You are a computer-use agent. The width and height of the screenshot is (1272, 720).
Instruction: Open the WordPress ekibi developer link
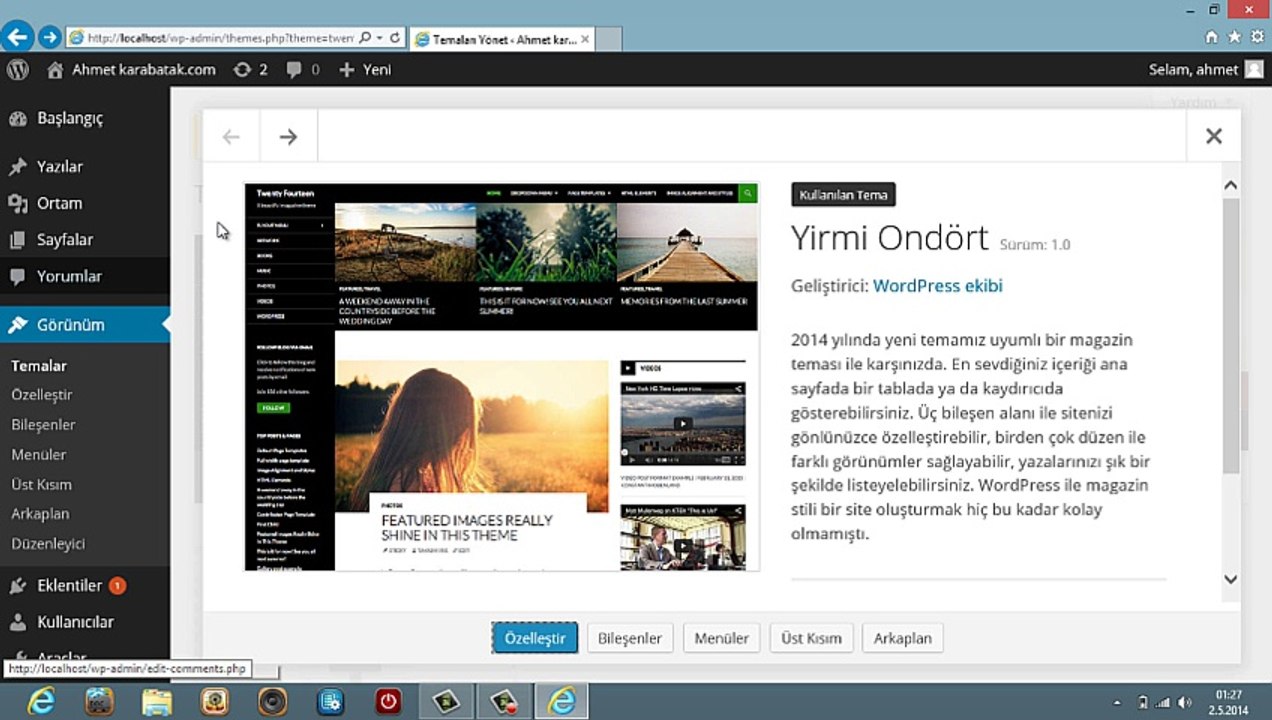click(937, 286)
